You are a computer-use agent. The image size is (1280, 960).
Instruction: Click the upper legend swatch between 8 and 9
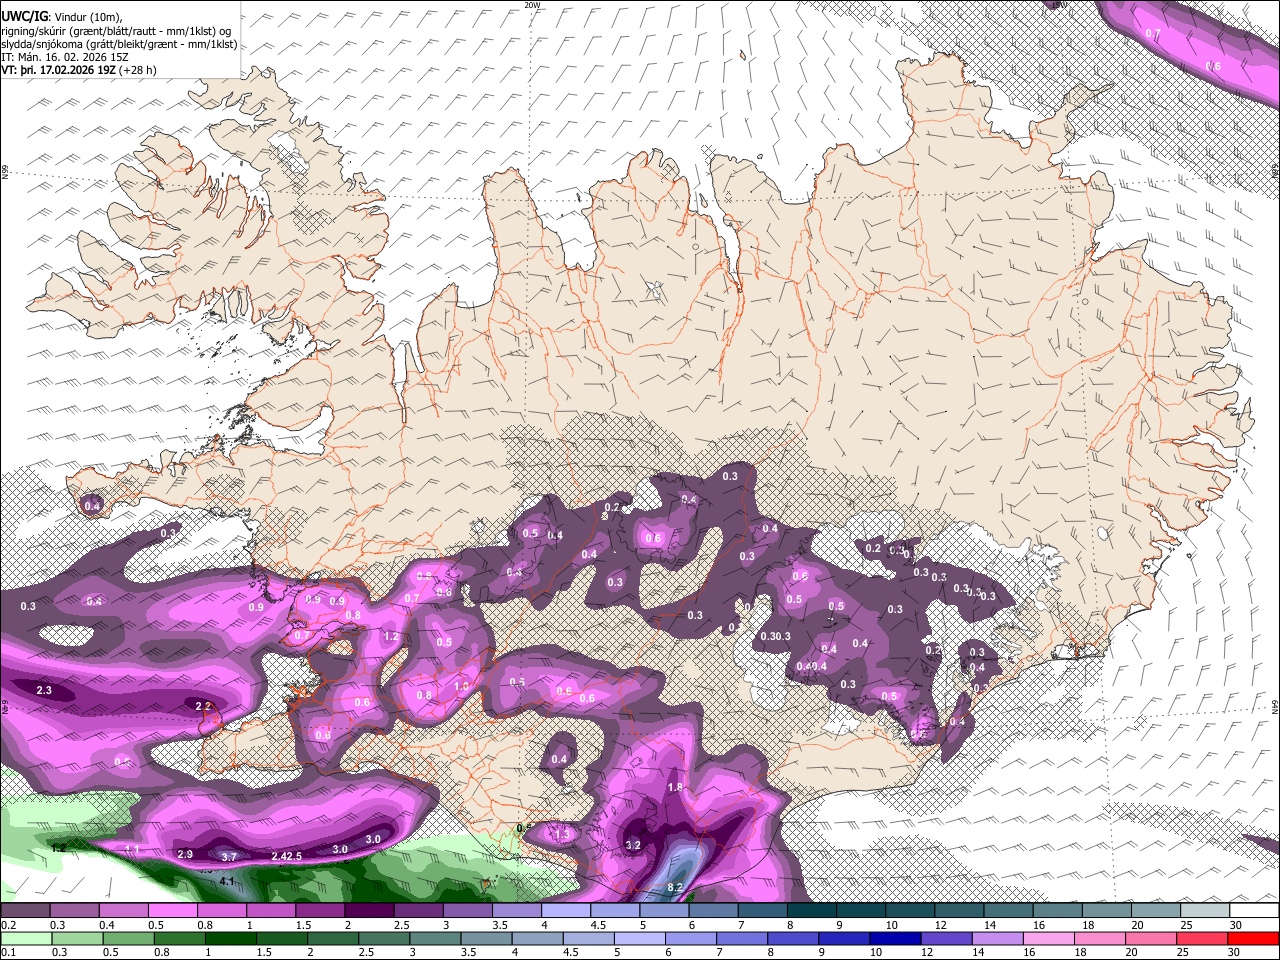point(811,911)
